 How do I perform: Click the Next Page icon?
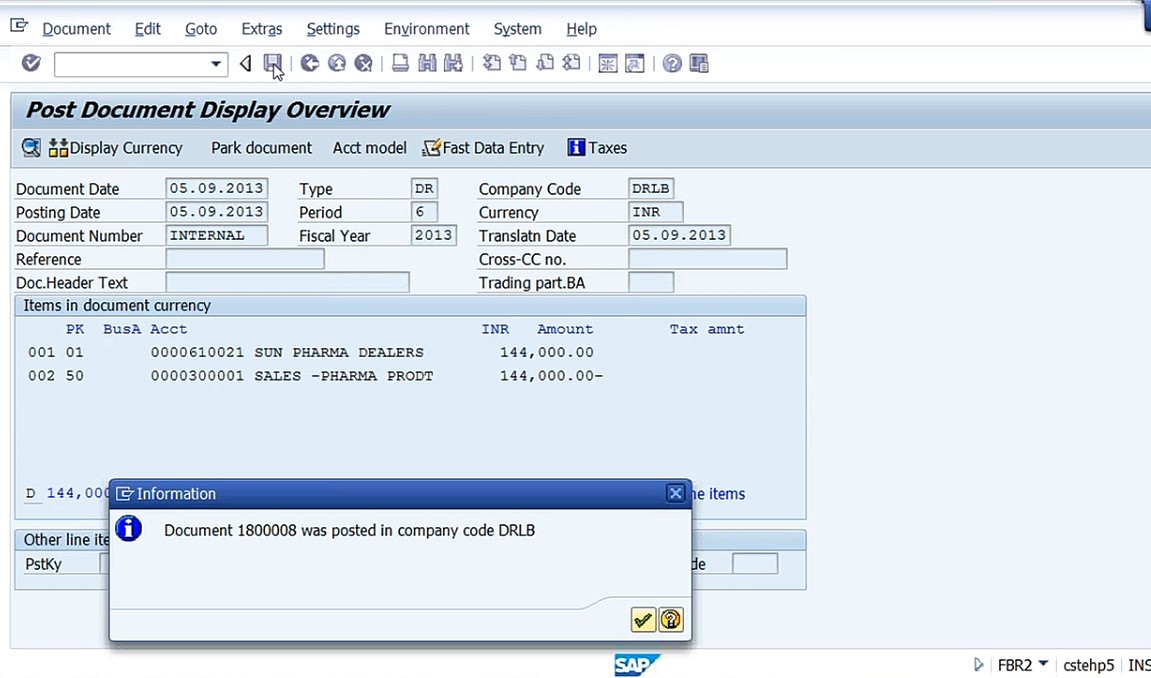click(545, 64)
